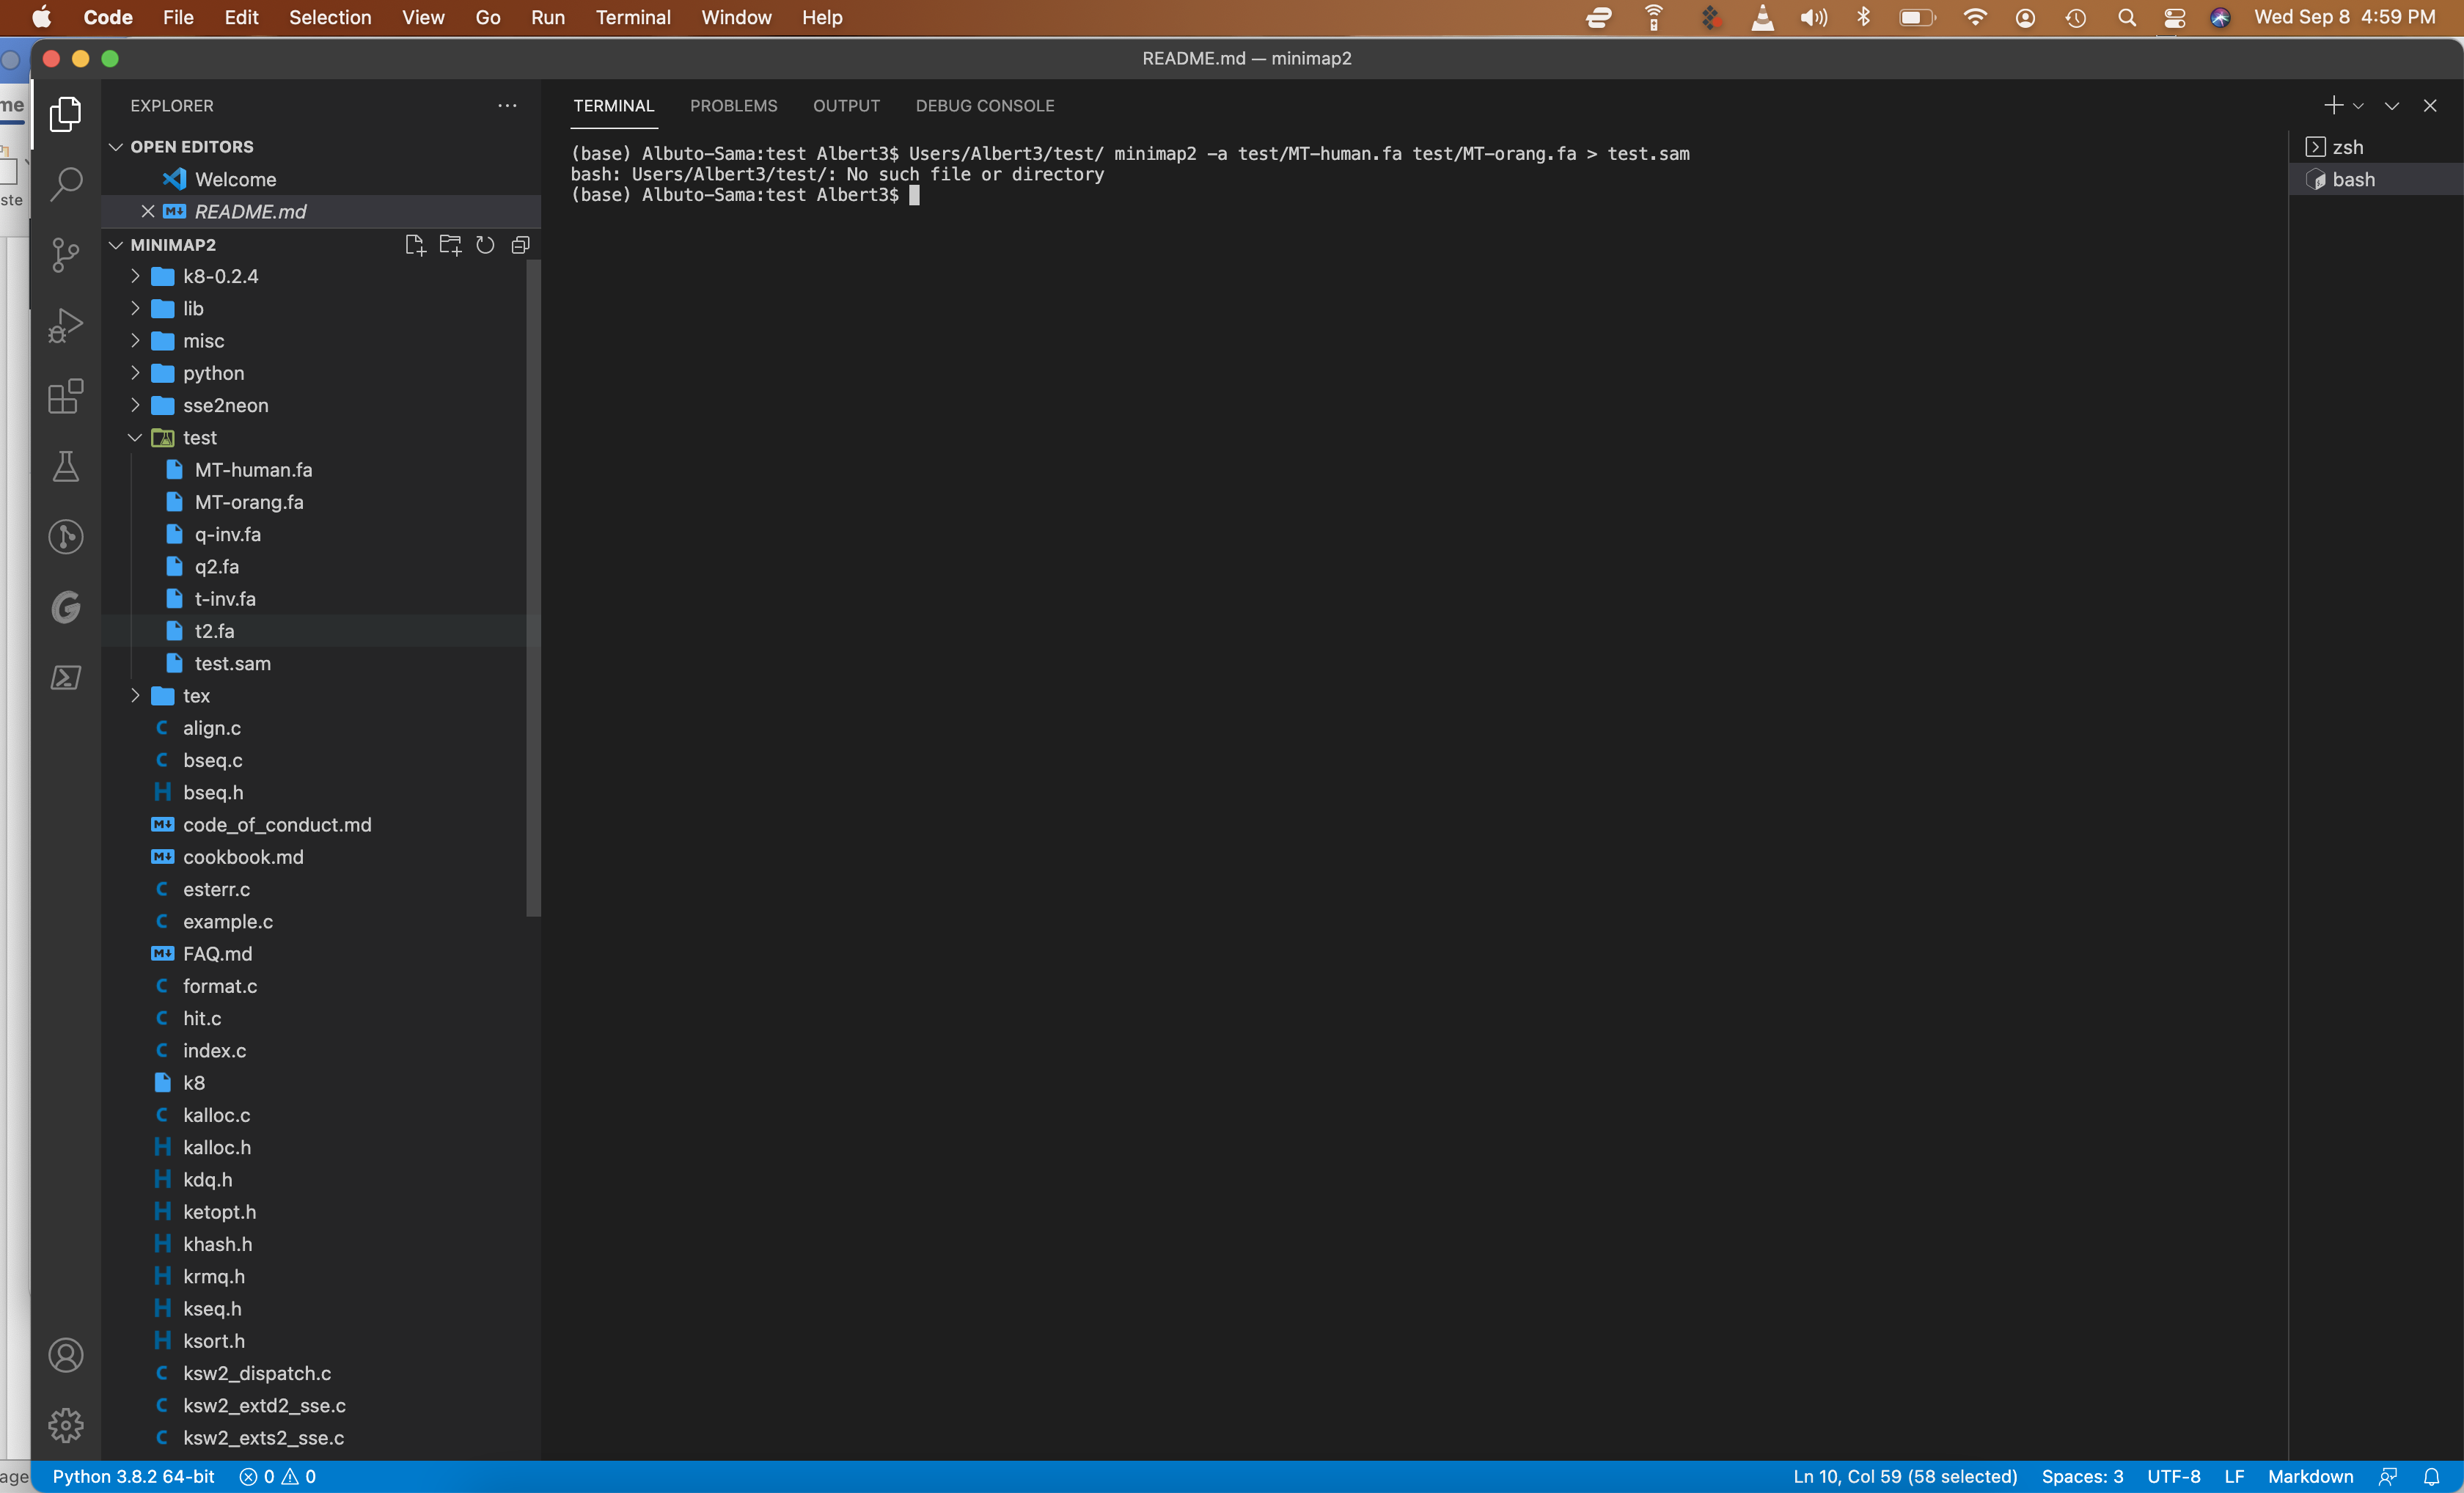Image resolution: width=2464 pixels, height=1493 pixels.
Task: Open the GitLens view in sidebar
Action: point(66,607)
